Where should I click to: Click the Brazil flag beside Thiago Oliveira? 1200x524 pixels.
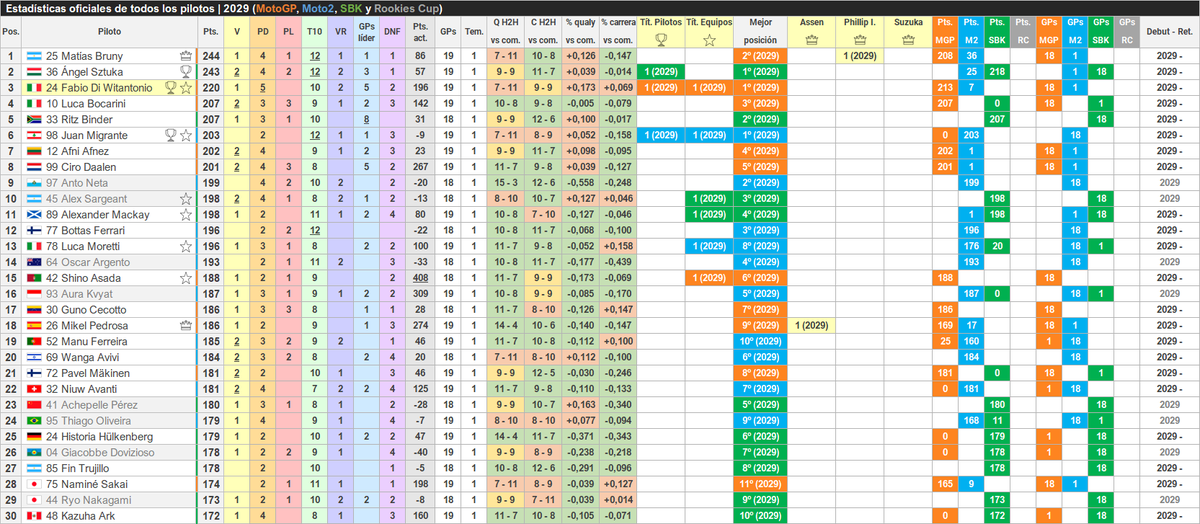click(33, 420)
